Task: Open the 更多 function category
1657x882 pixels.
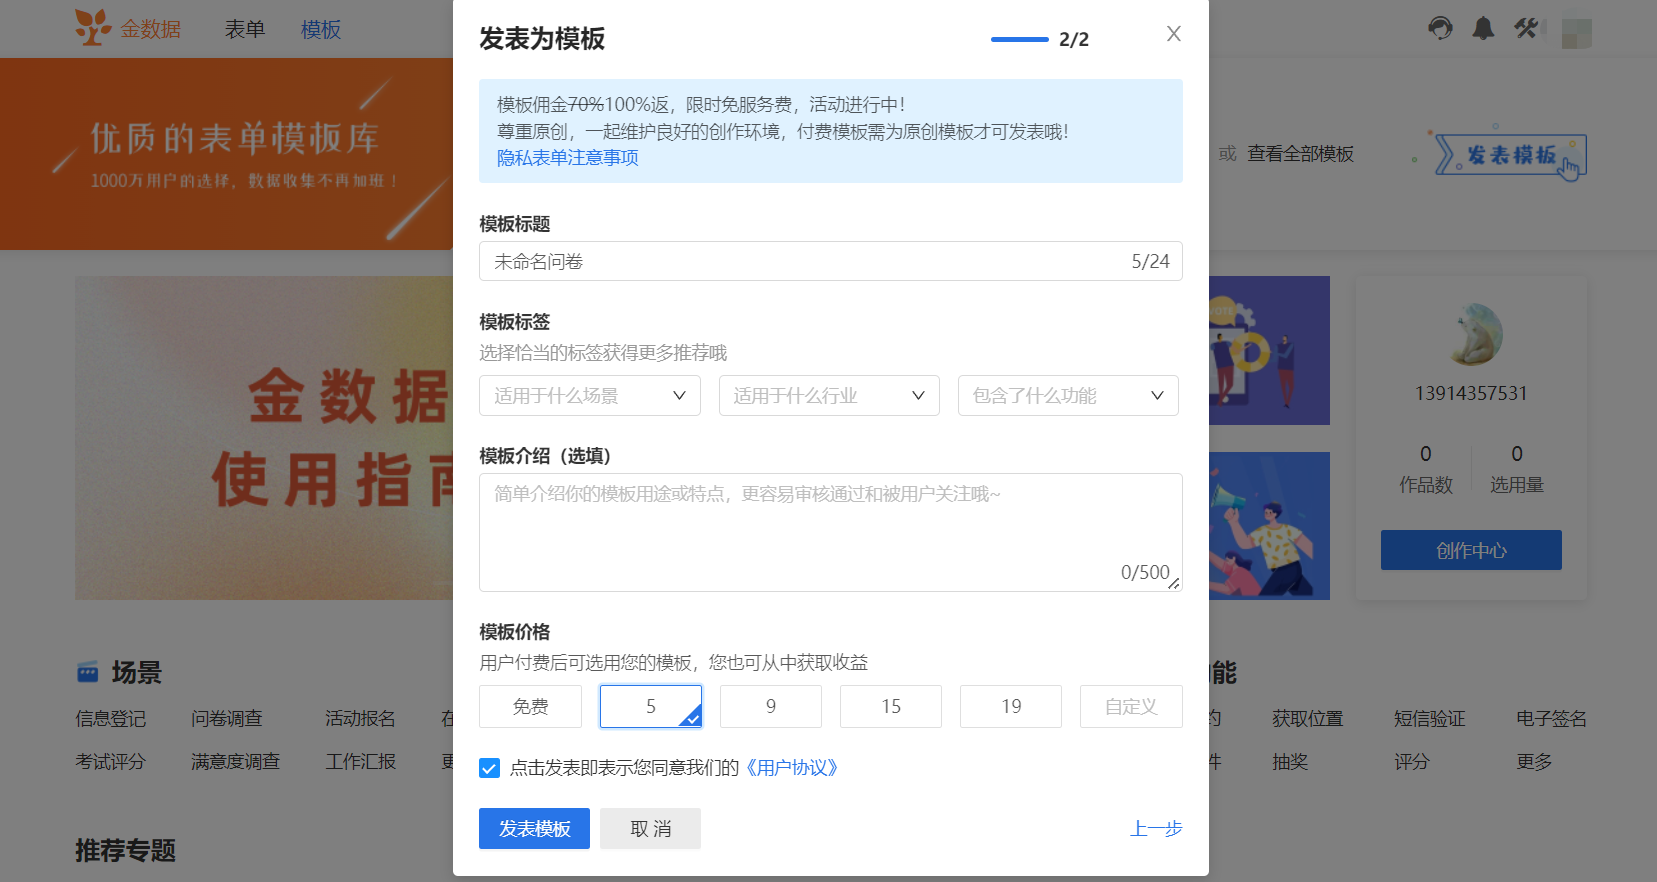Action: [1534, 762]
